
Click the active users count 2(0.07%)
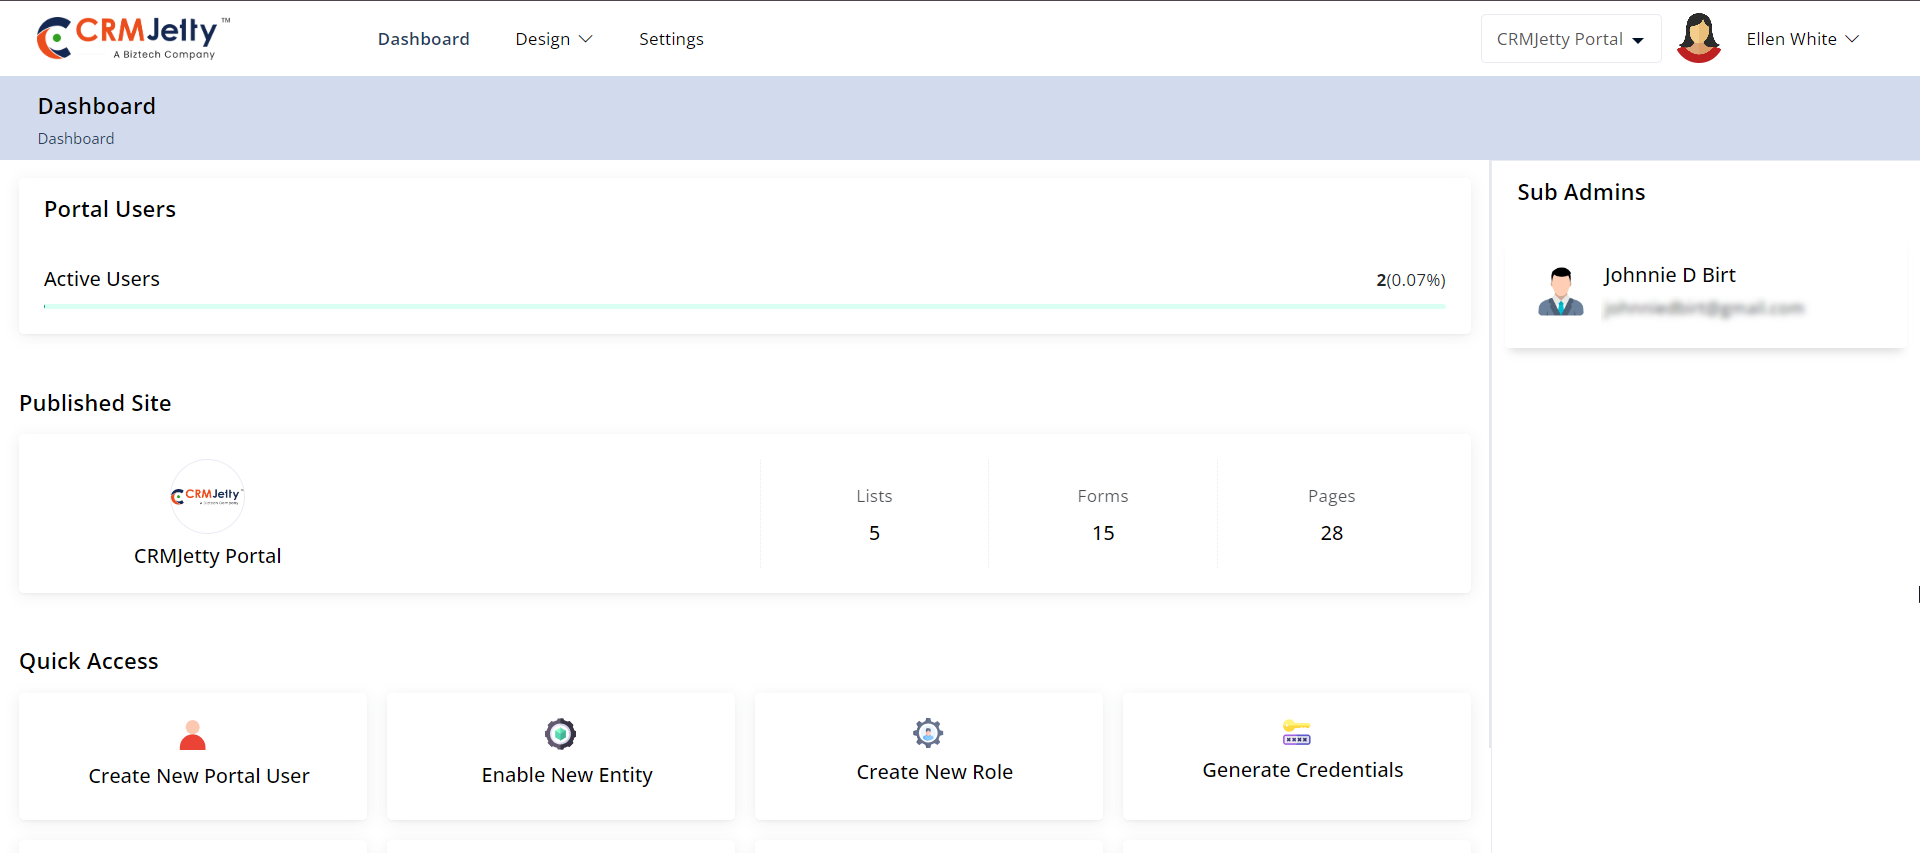click(1410, 280)
